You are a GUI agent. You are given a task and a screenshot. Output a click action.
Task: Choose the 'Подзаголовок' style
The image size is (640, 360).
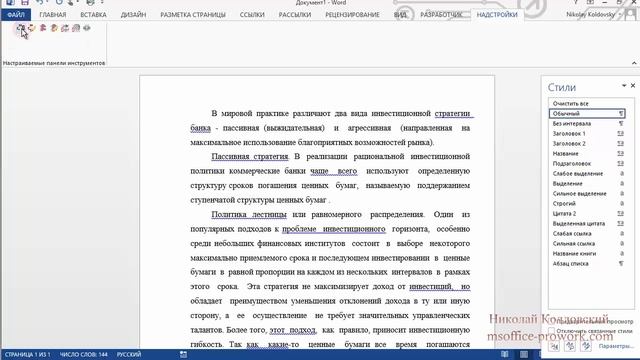pos(587,164)
